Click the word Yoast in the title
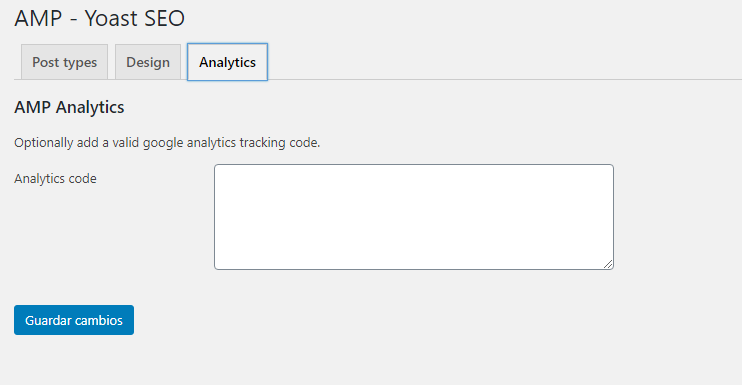Viewport: 742px width, 385px height. (x=111, y=18)
